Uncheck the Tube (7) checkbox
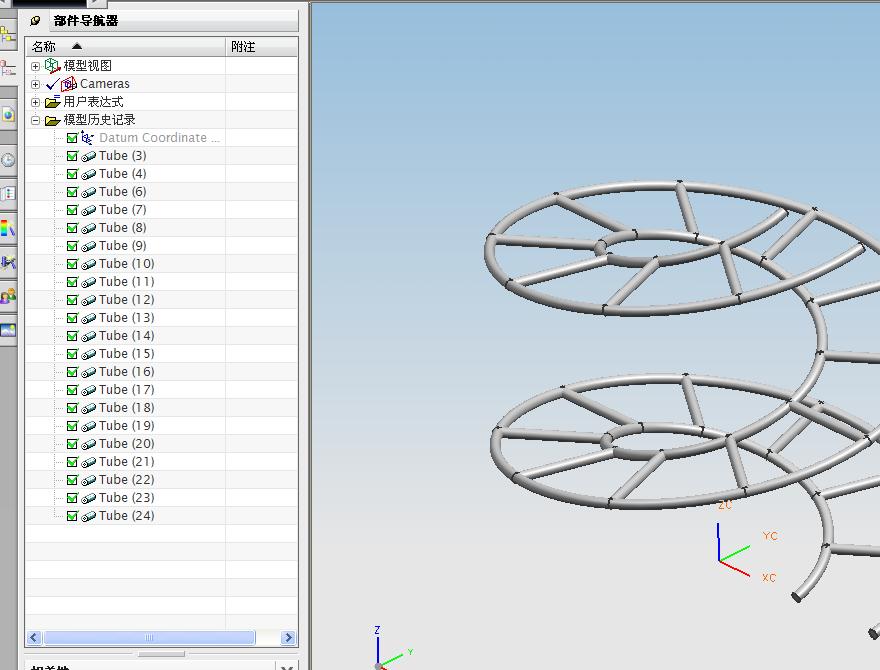Image resolution: width=880 pixels, height=670 pixels. [72, 210]
